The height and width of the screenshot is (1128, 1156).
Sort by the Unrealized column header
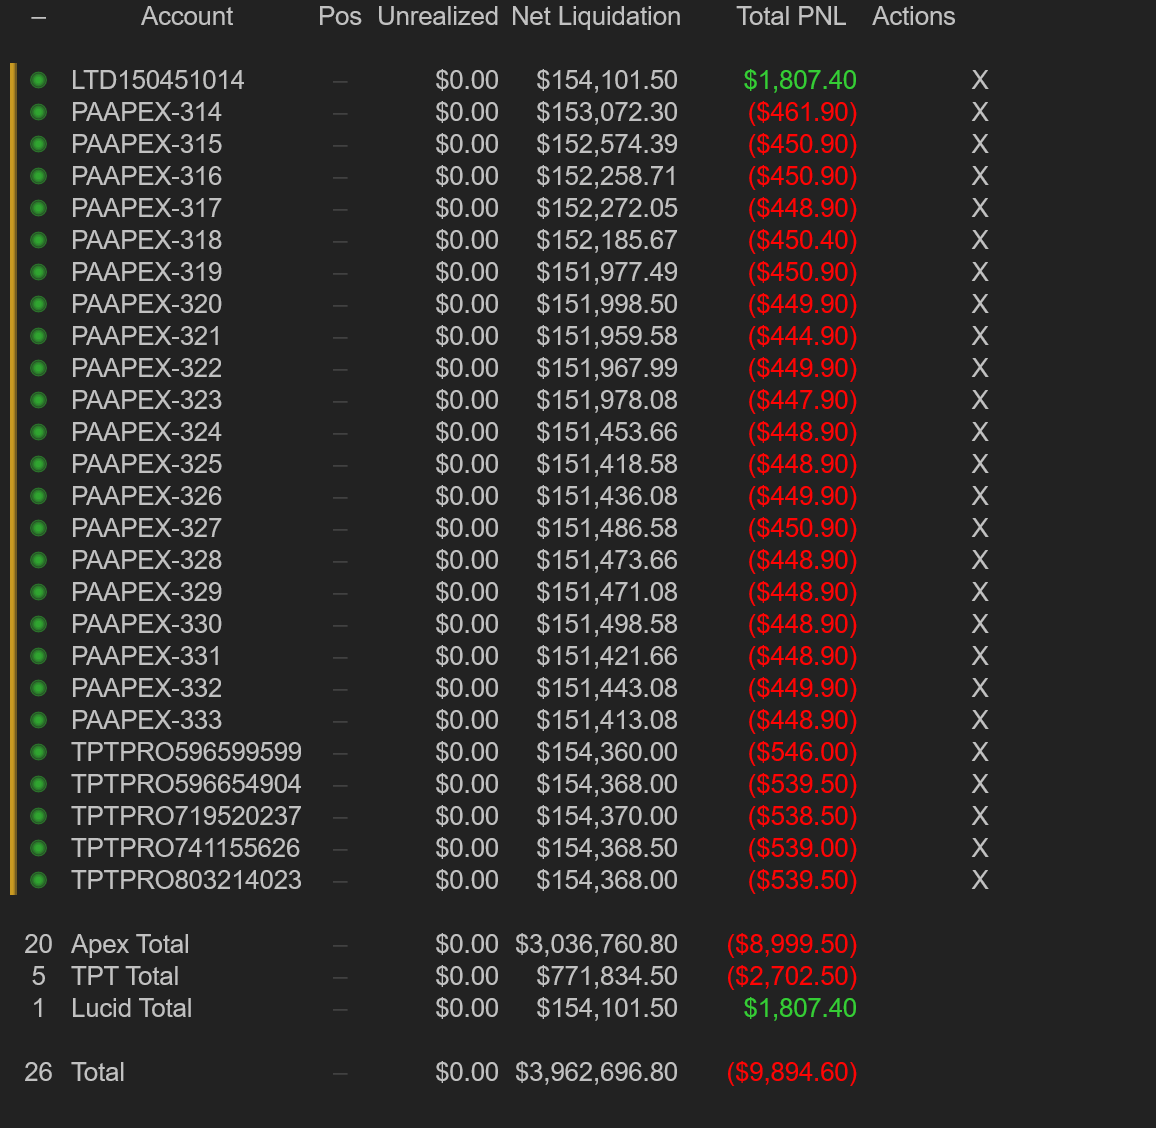438,16
